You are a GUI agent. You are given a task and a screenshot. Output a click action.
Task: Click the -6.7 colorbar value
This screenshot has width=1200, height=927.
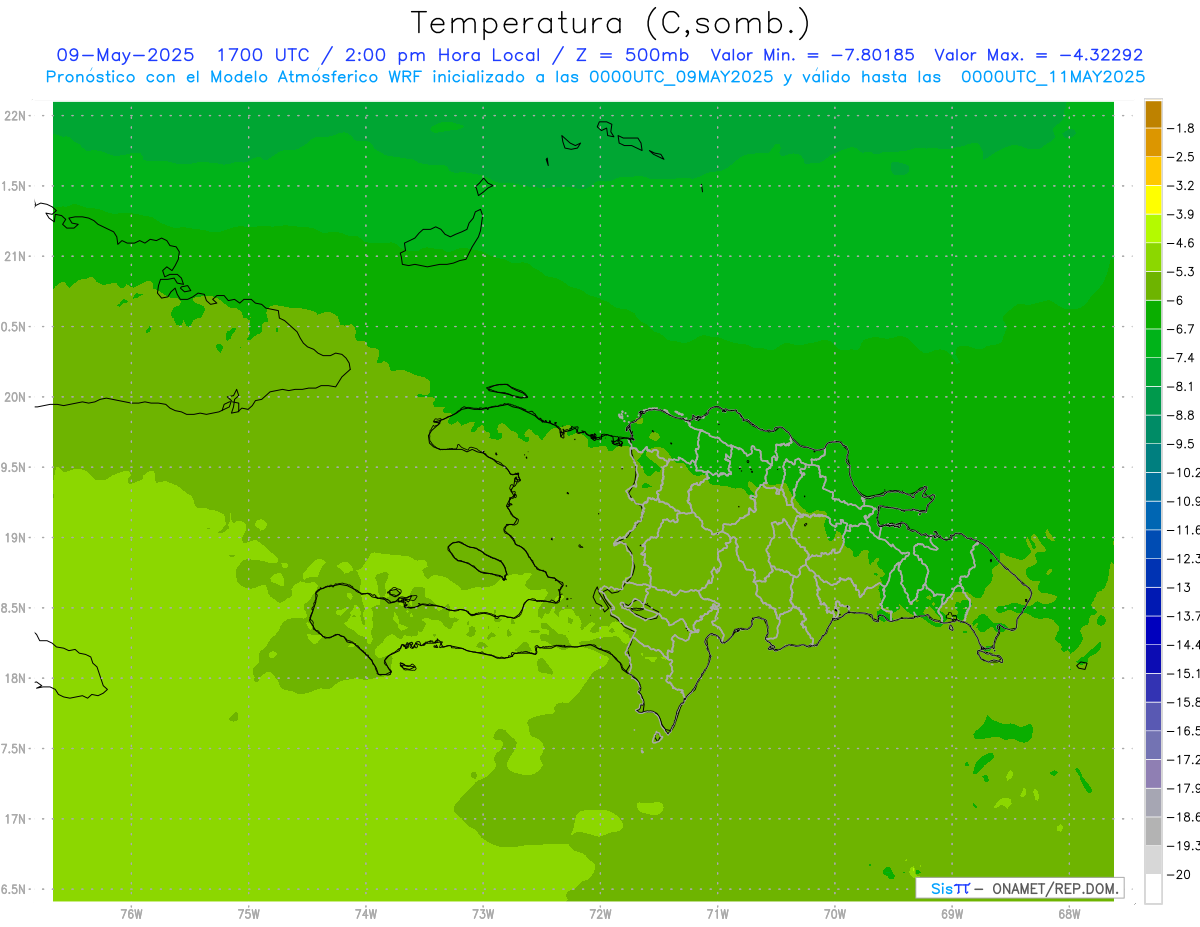[1182, 329]
